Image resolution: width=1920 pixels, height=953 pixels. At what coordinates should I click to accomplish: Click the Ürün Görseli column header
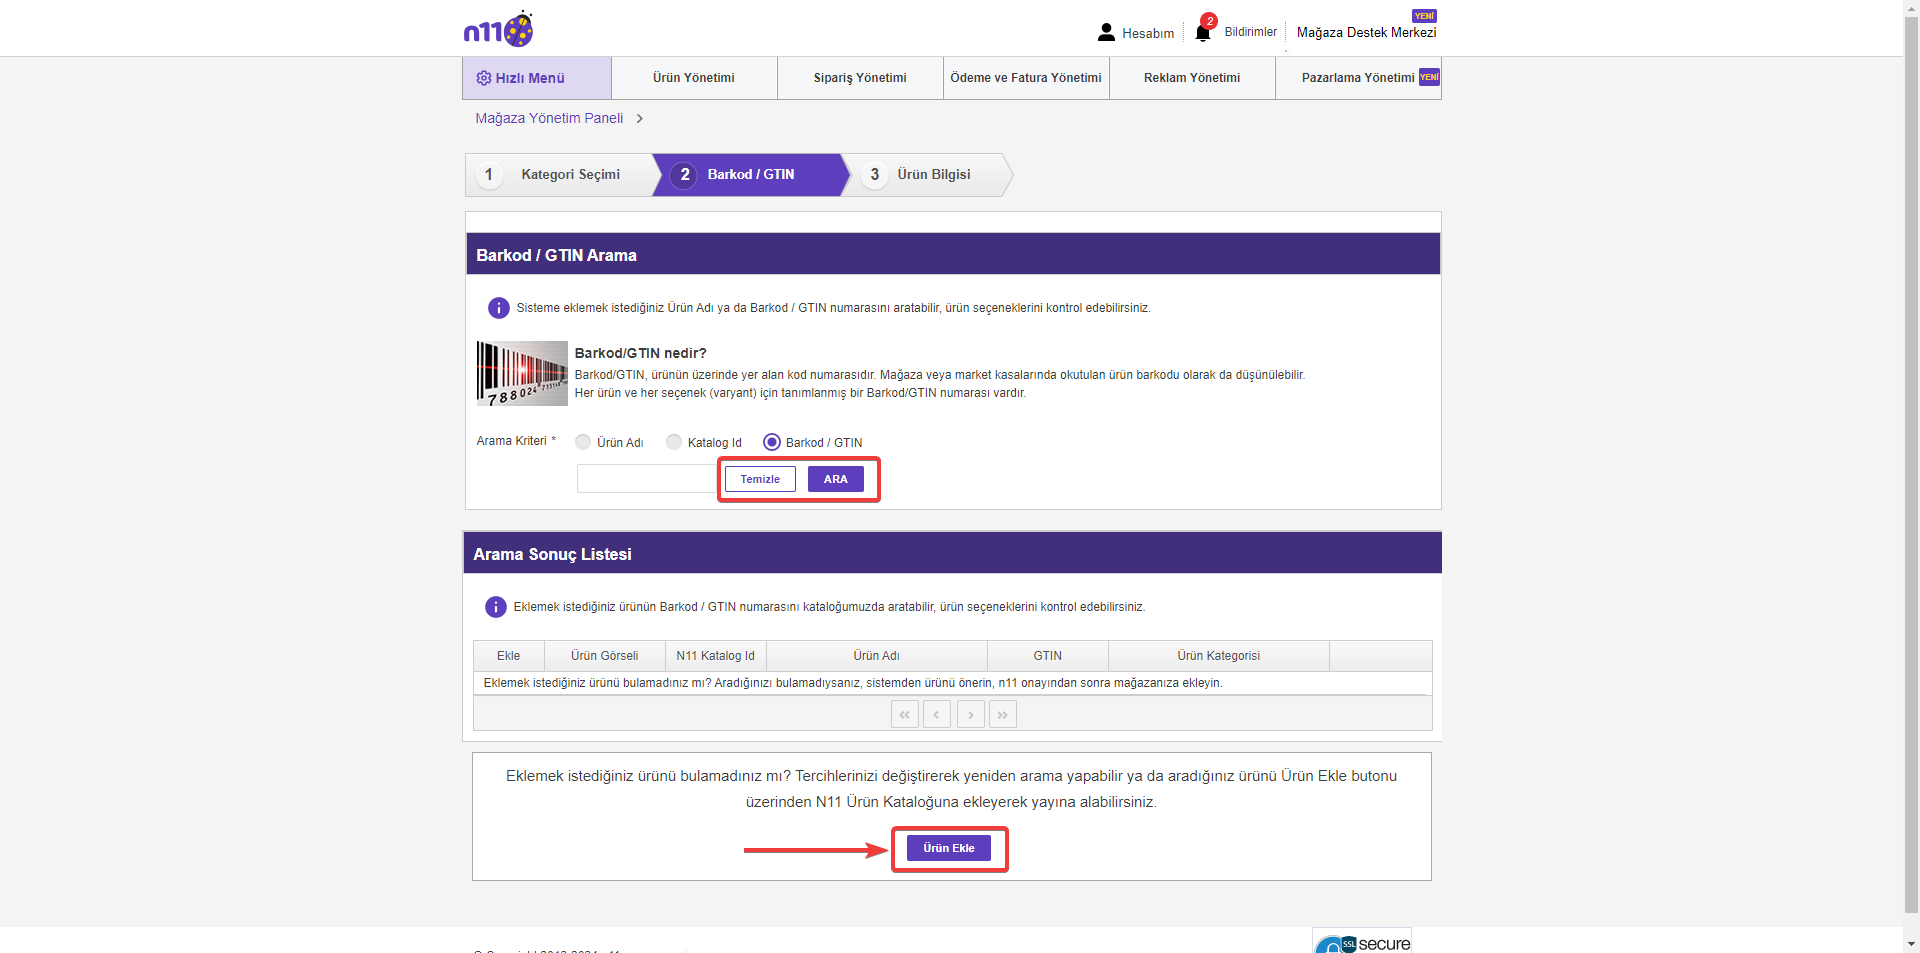[605, 656]
